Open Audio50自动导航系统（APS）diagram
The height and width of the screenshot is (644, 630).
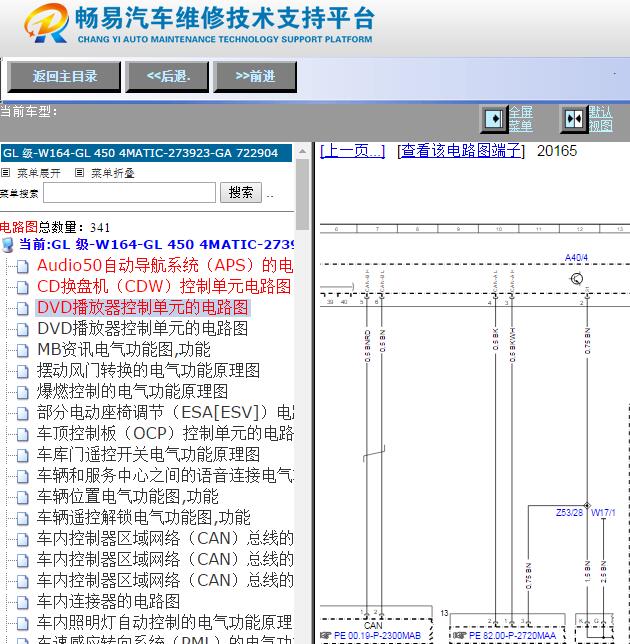[165, 265]
